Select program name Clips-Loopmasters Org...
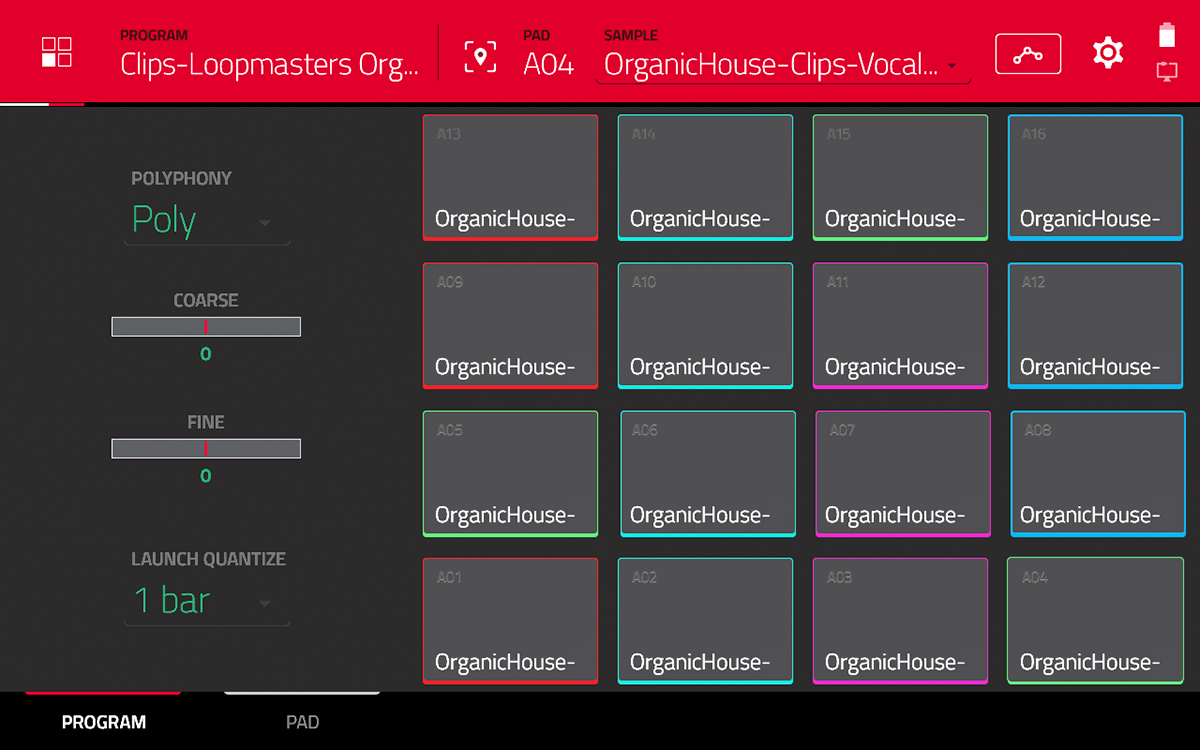This screenshot has width=1200, height=750. point(269,65)
